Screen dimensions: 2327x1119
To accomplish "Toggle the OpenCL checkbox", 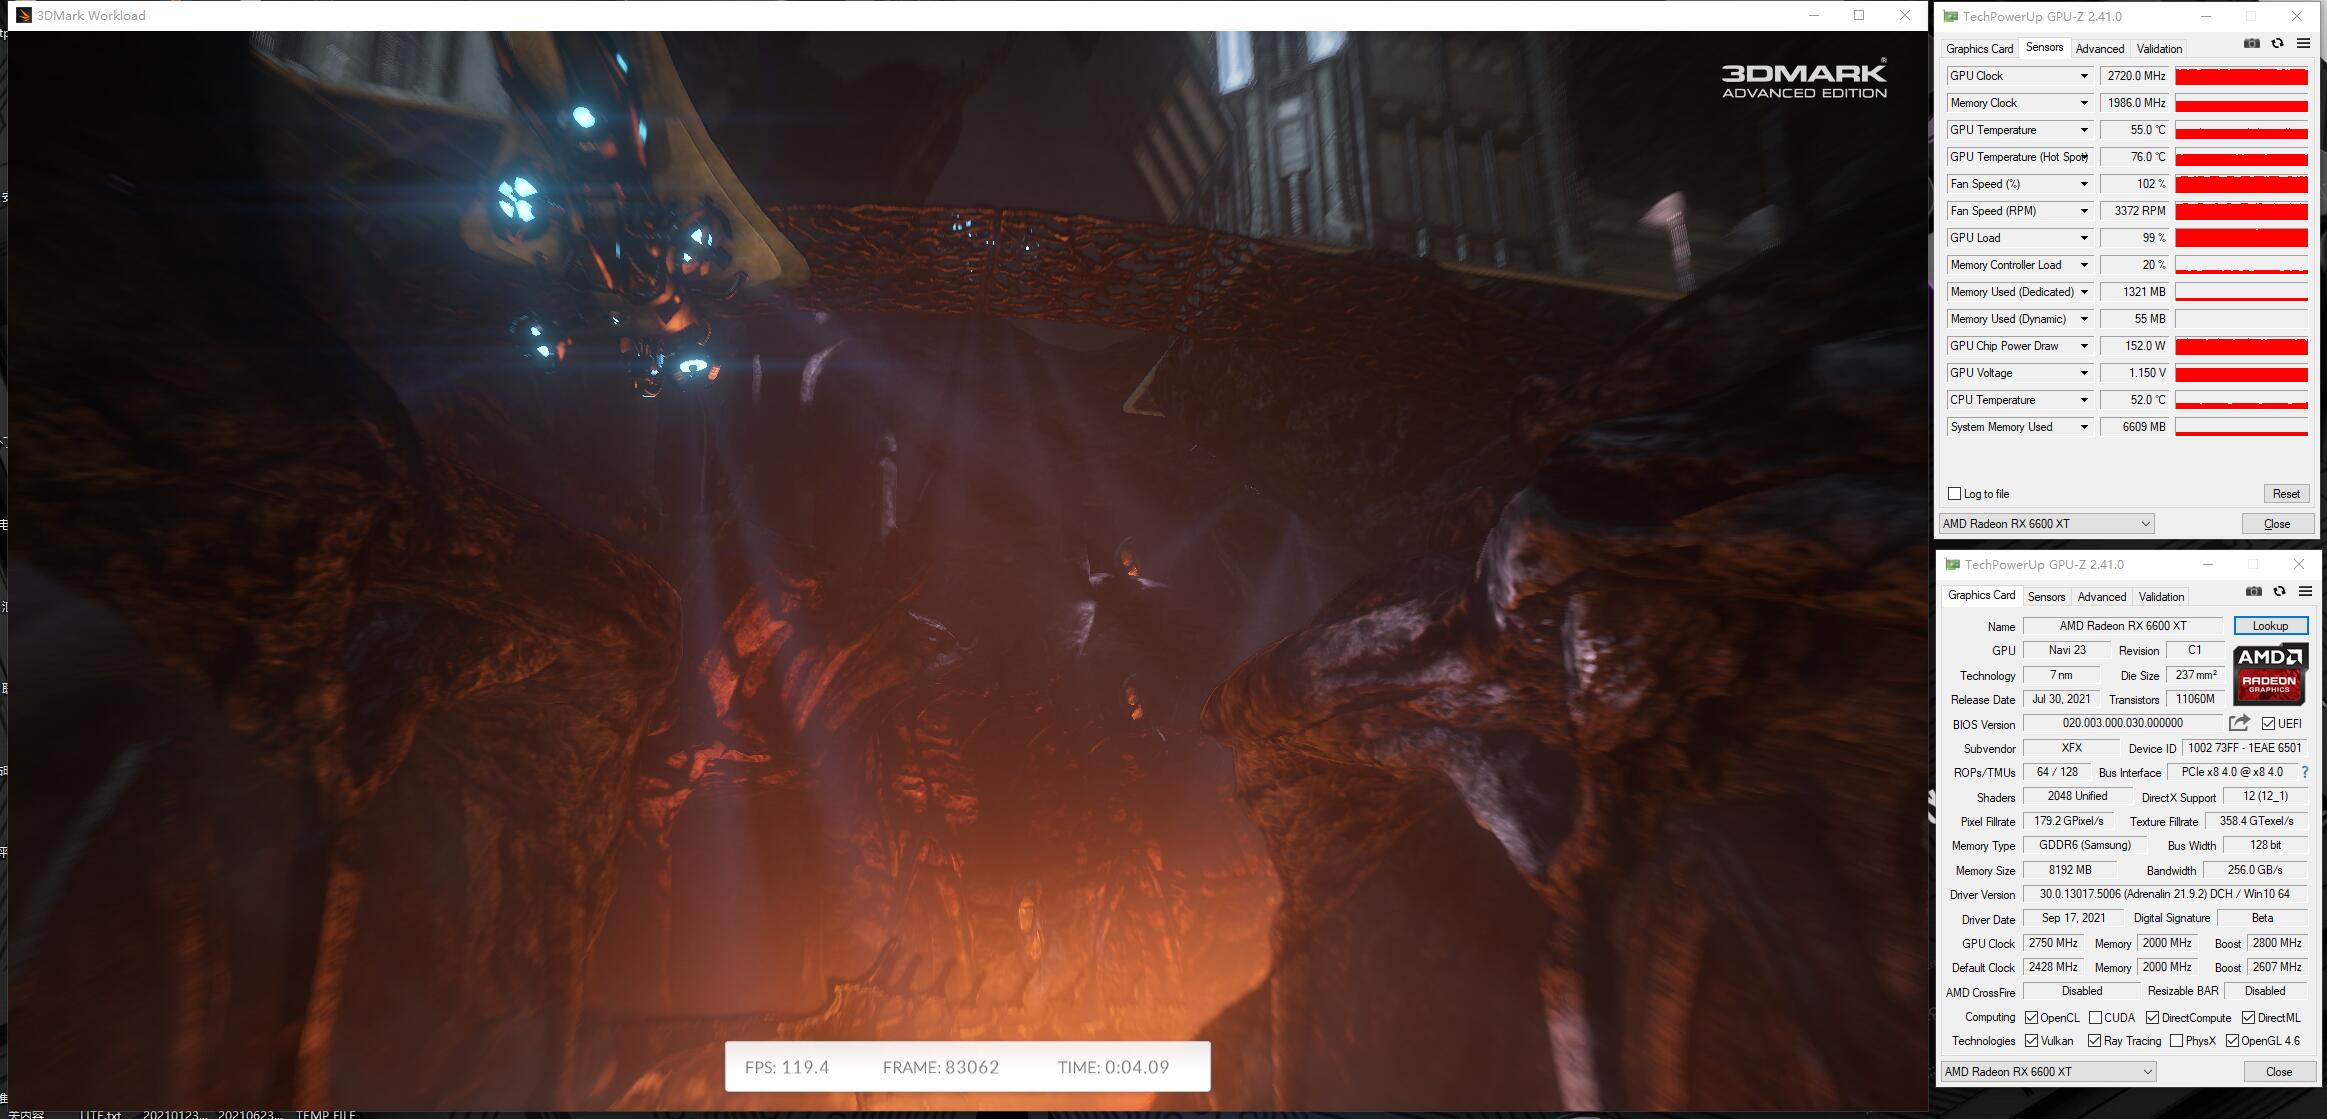I will [x=2031, y=1018].
